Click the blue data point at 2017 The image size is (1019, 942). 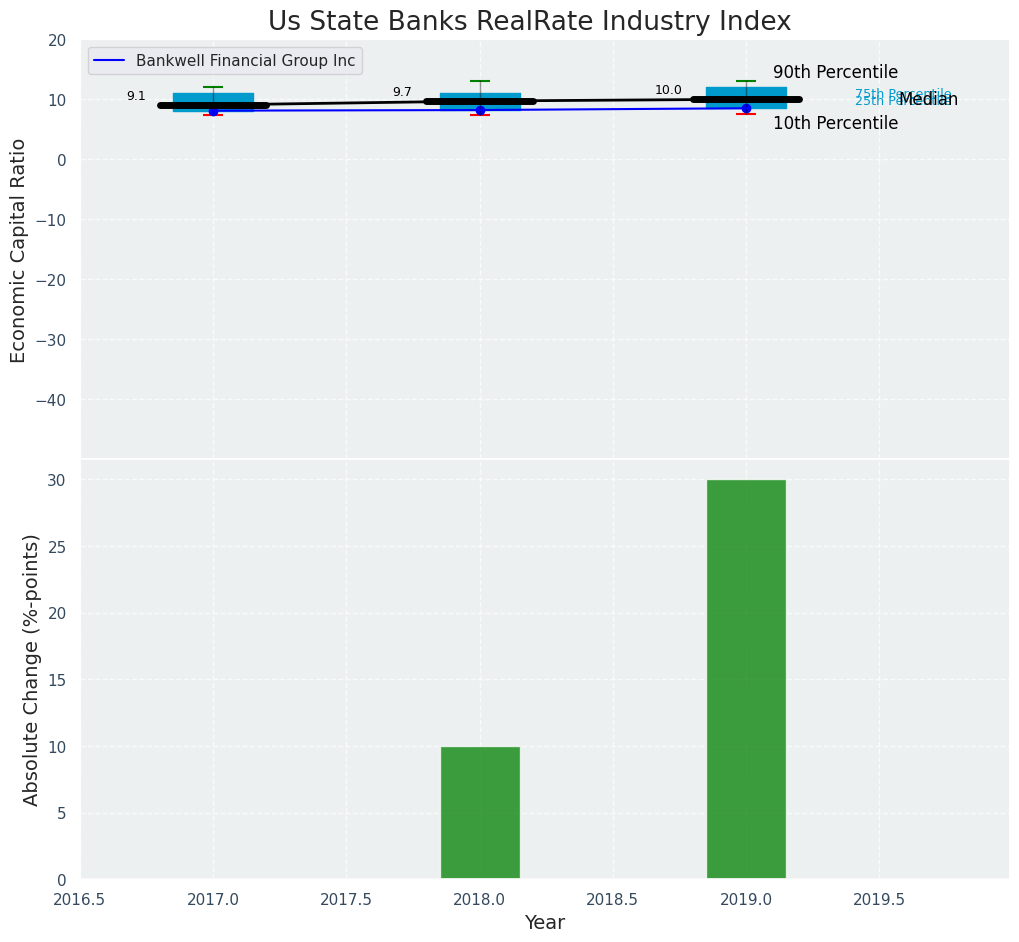click(213, 111)
